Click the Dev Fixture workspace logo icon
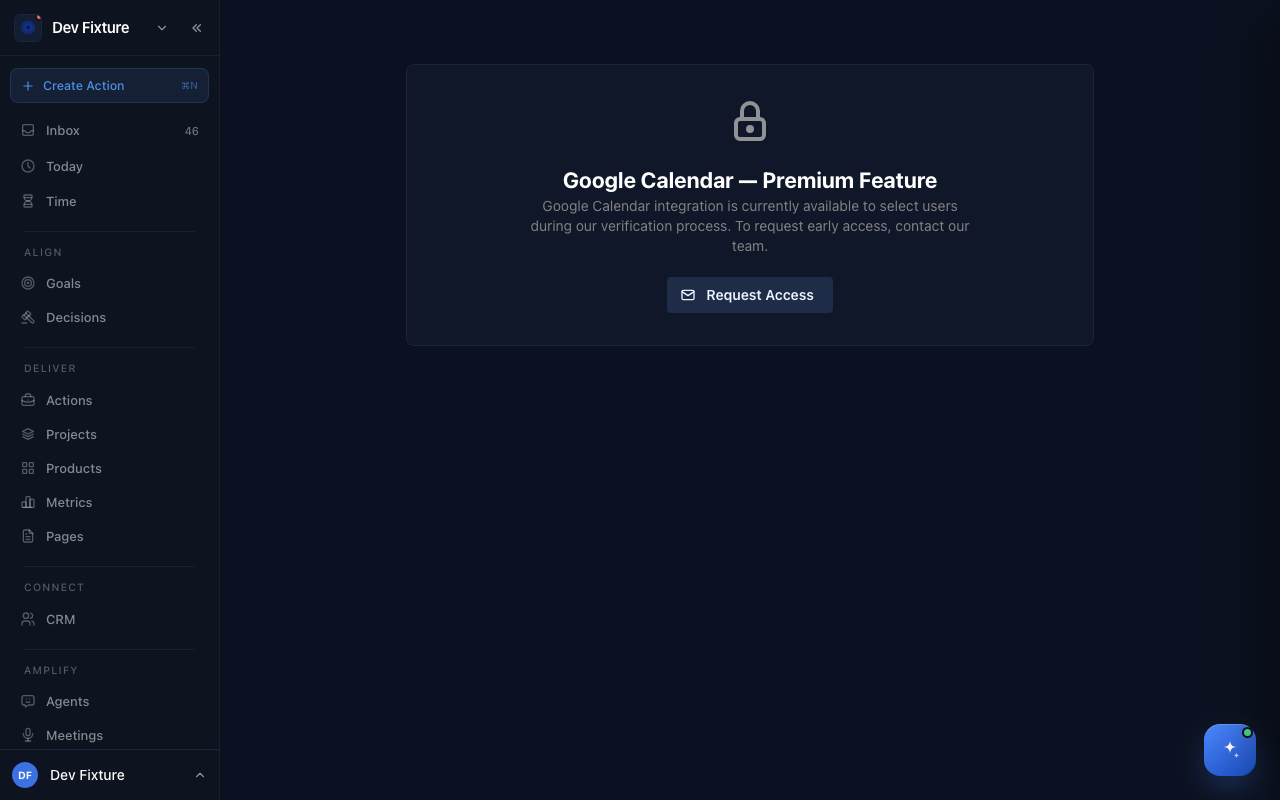 pyautogui.click(x=28, y=28)
